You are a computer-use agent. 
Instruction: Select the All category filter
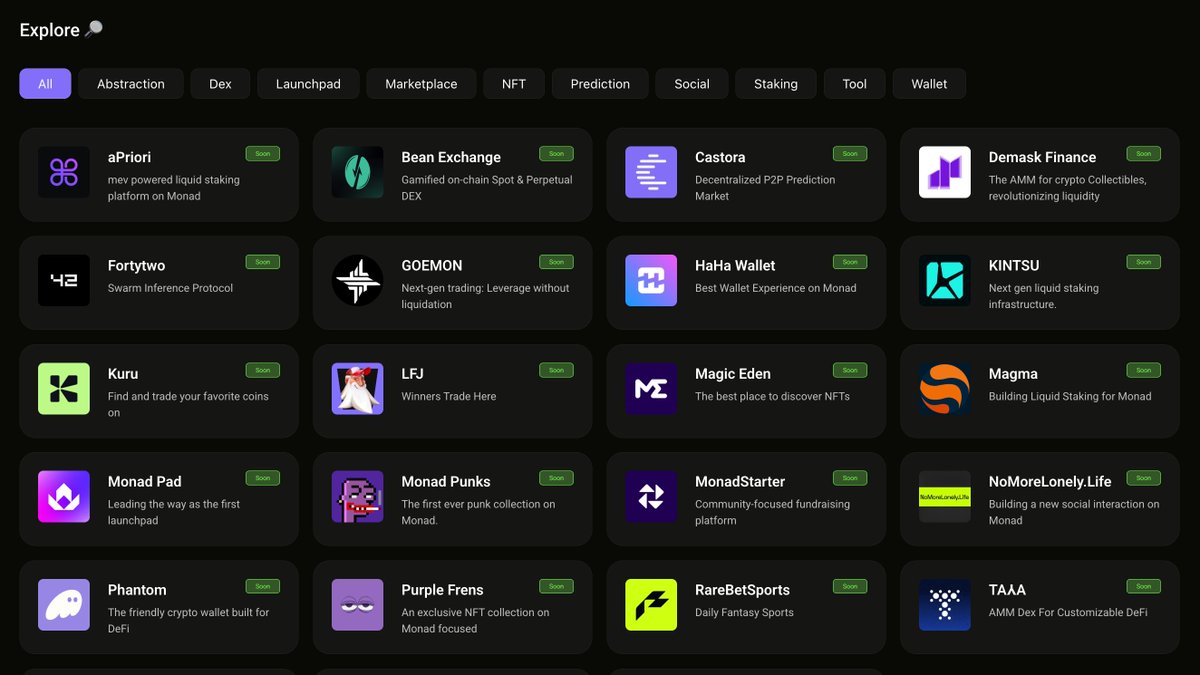coord(45,84)
